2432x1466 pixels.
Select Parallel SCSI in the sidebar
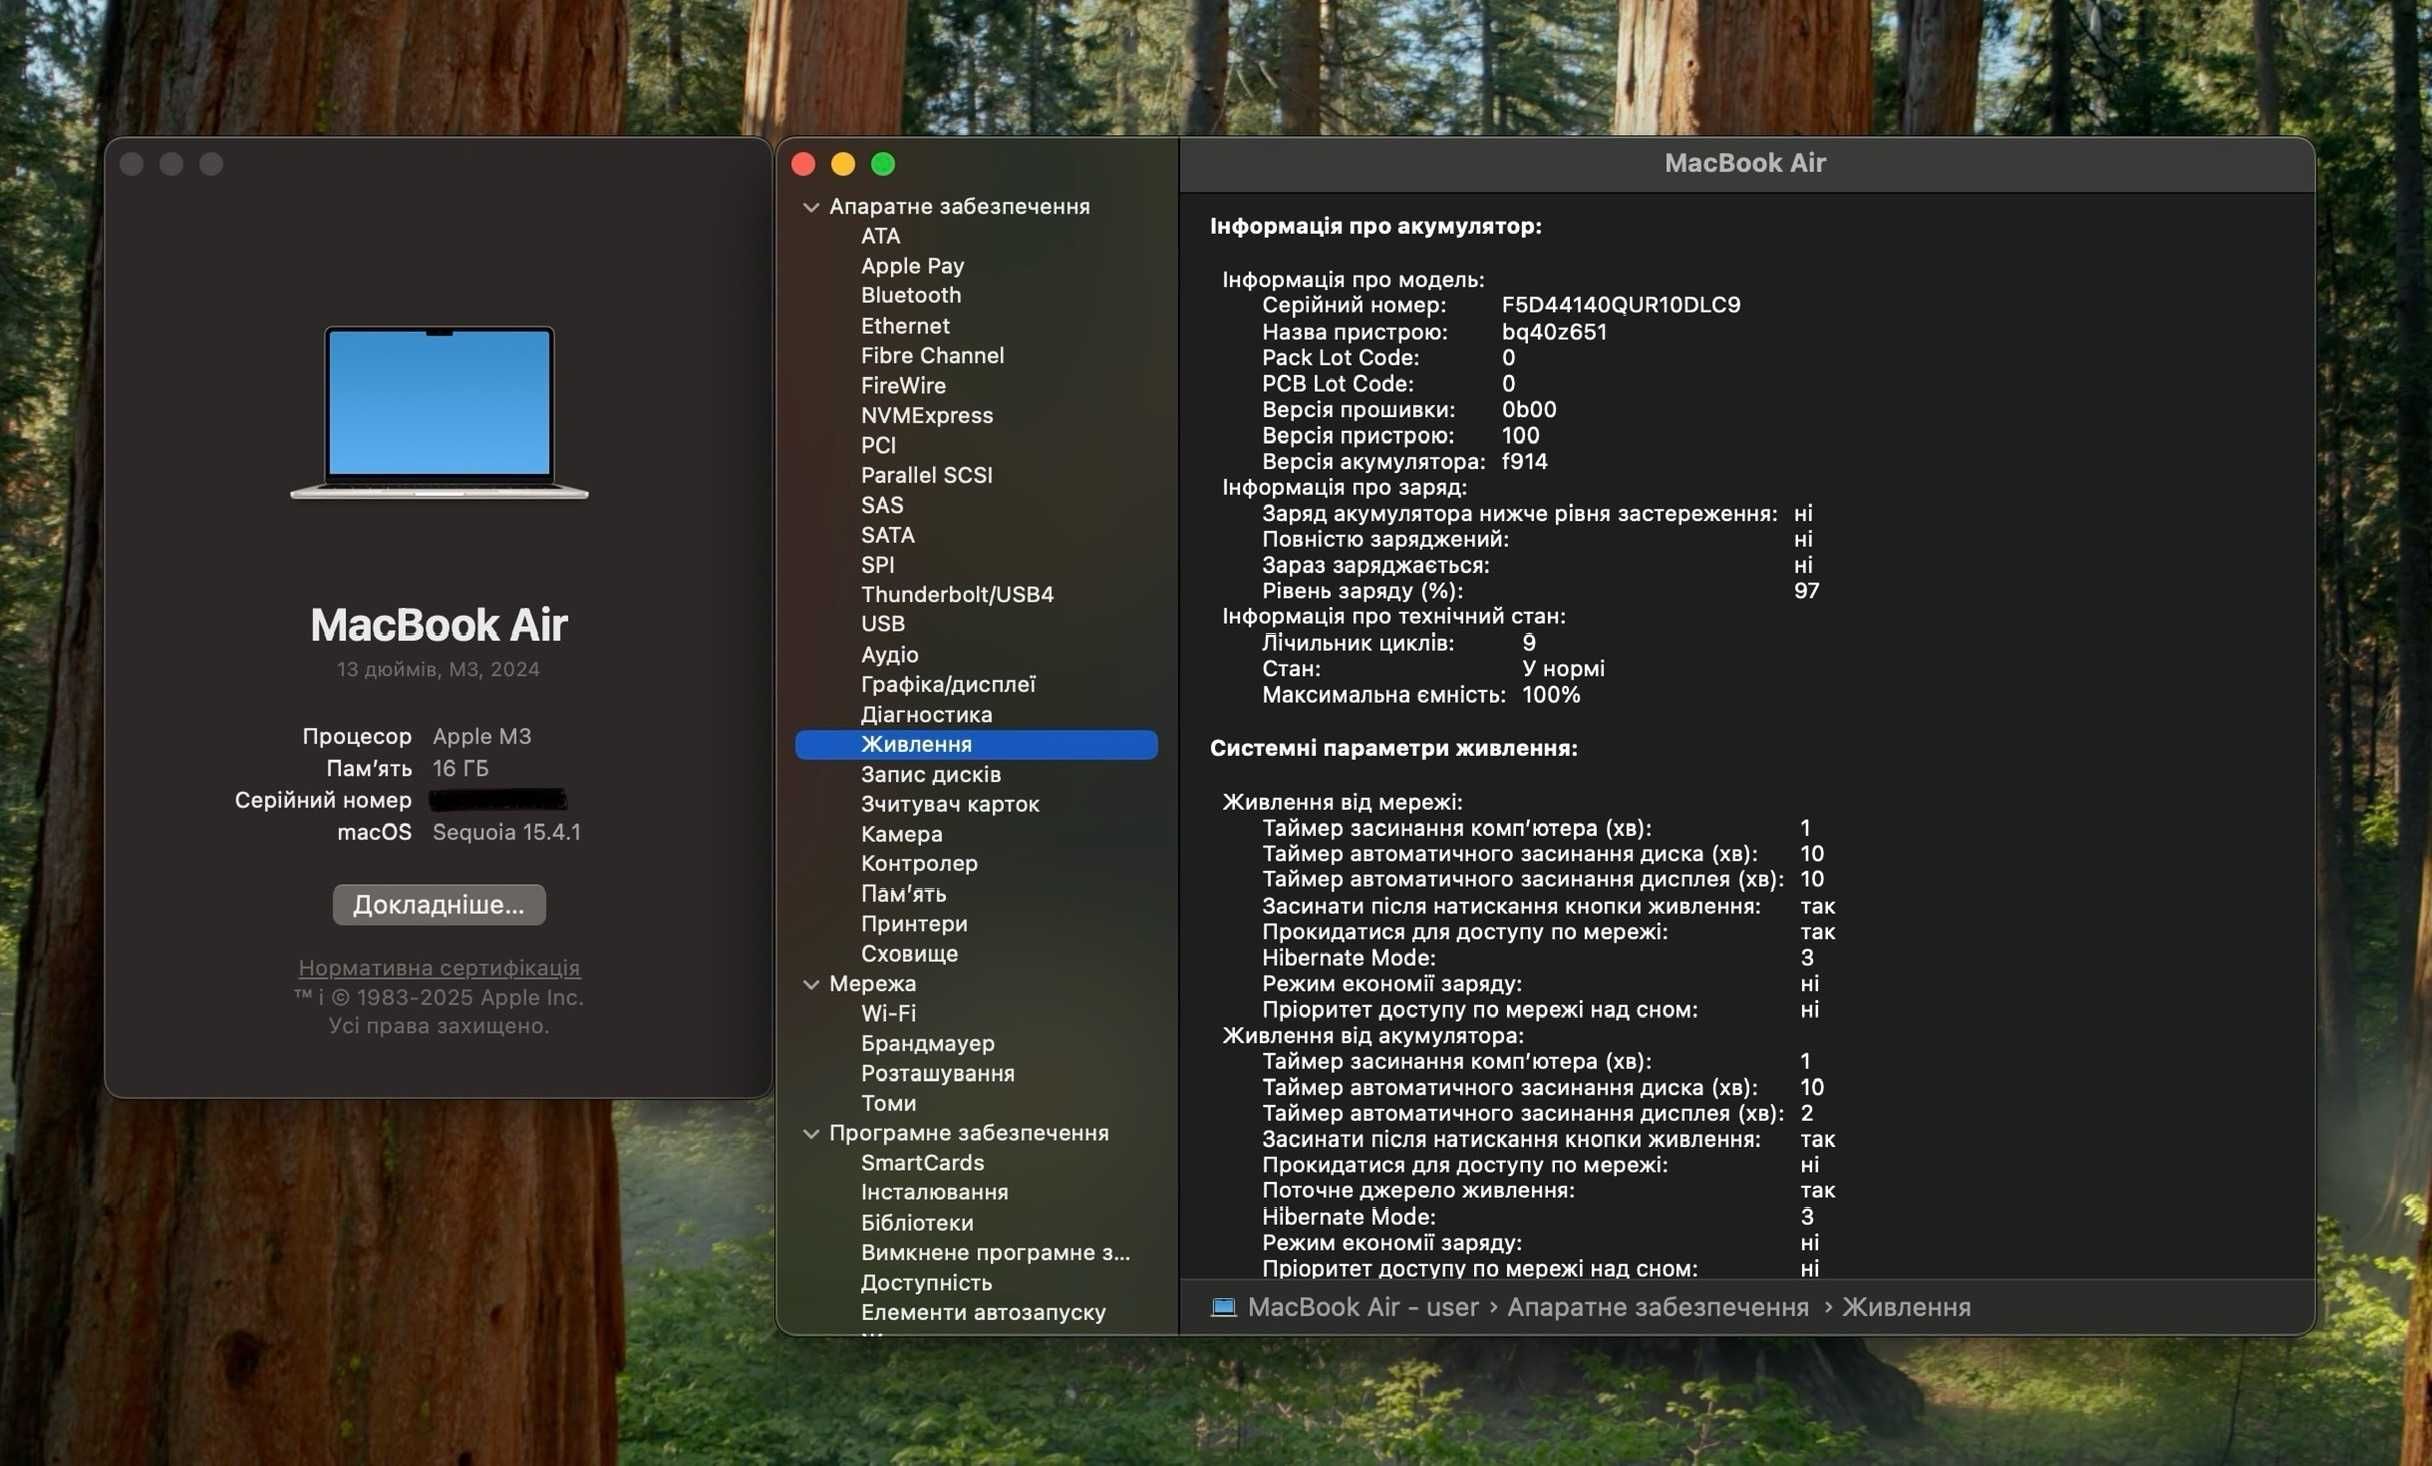coord(926,475)
